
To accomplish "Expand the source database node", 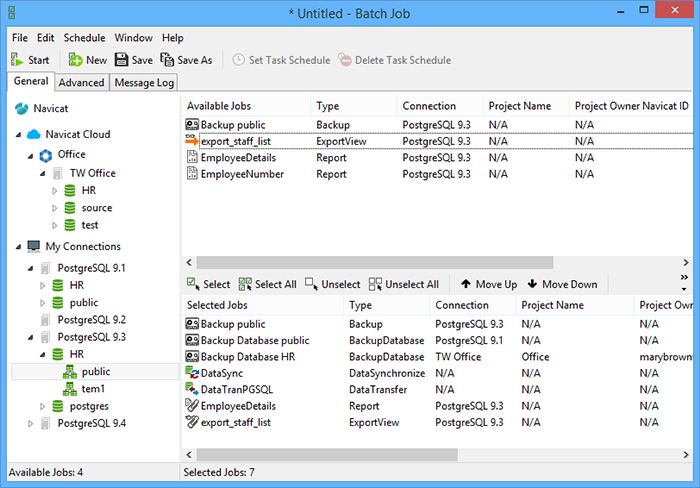I will 54,208.
